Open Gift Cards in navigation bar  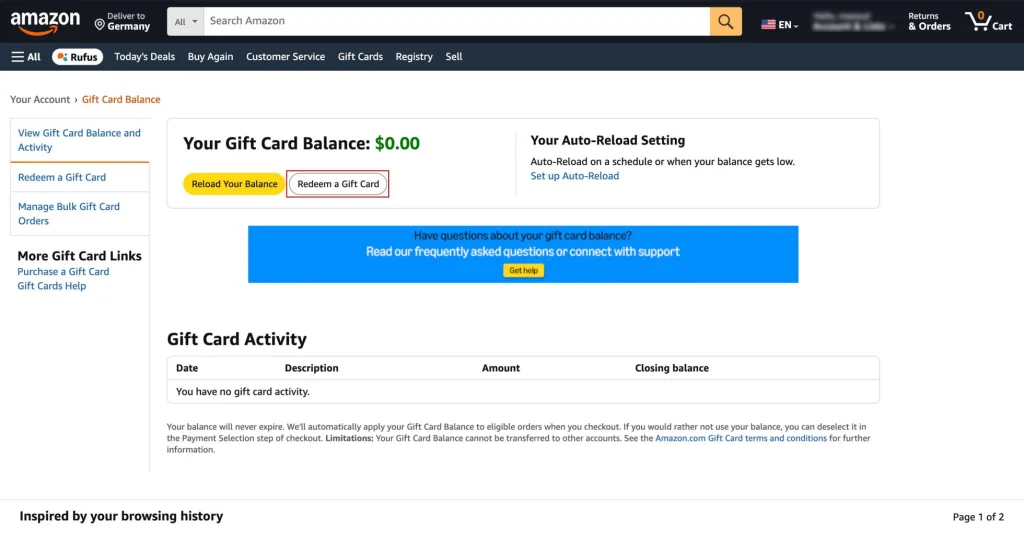pos(360,57)
